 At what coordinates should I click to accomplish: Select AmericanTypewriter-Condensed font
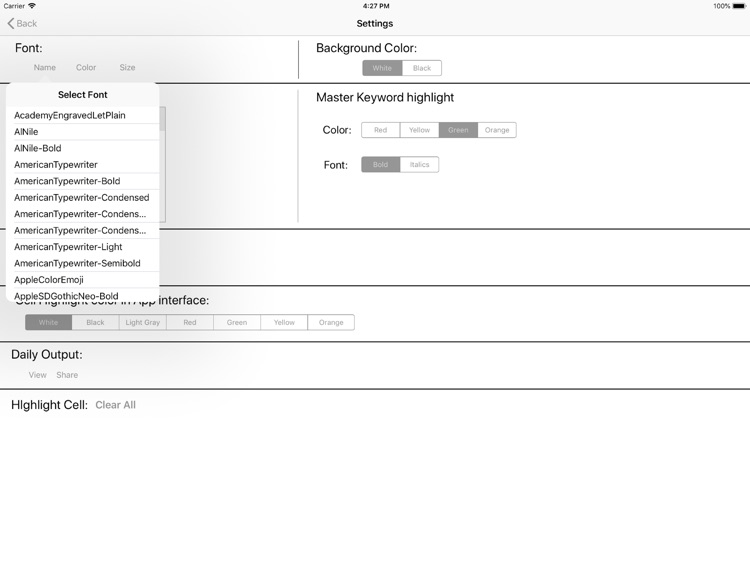pyautogui.click(x=83, y=198)
